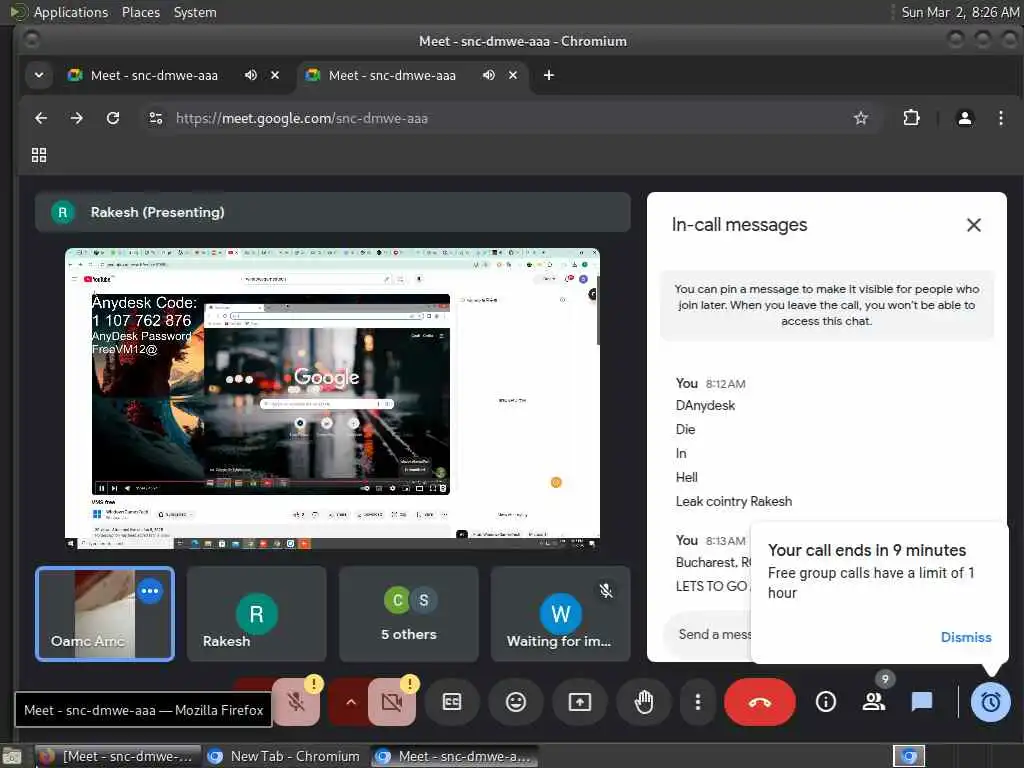Close the In-call messages panel
The width and height of the screenshot is (1024, 768).
click(974, 225)
